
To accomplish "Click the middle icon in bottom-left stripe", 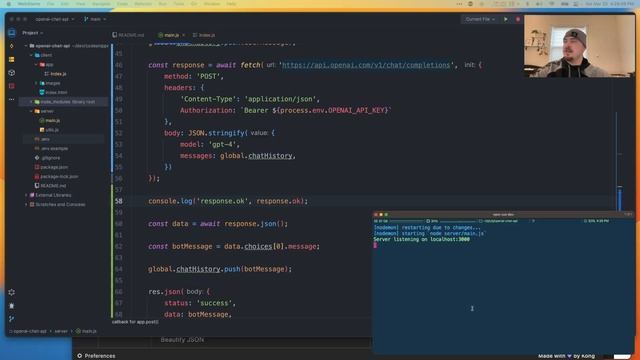I will click(11, 306).
